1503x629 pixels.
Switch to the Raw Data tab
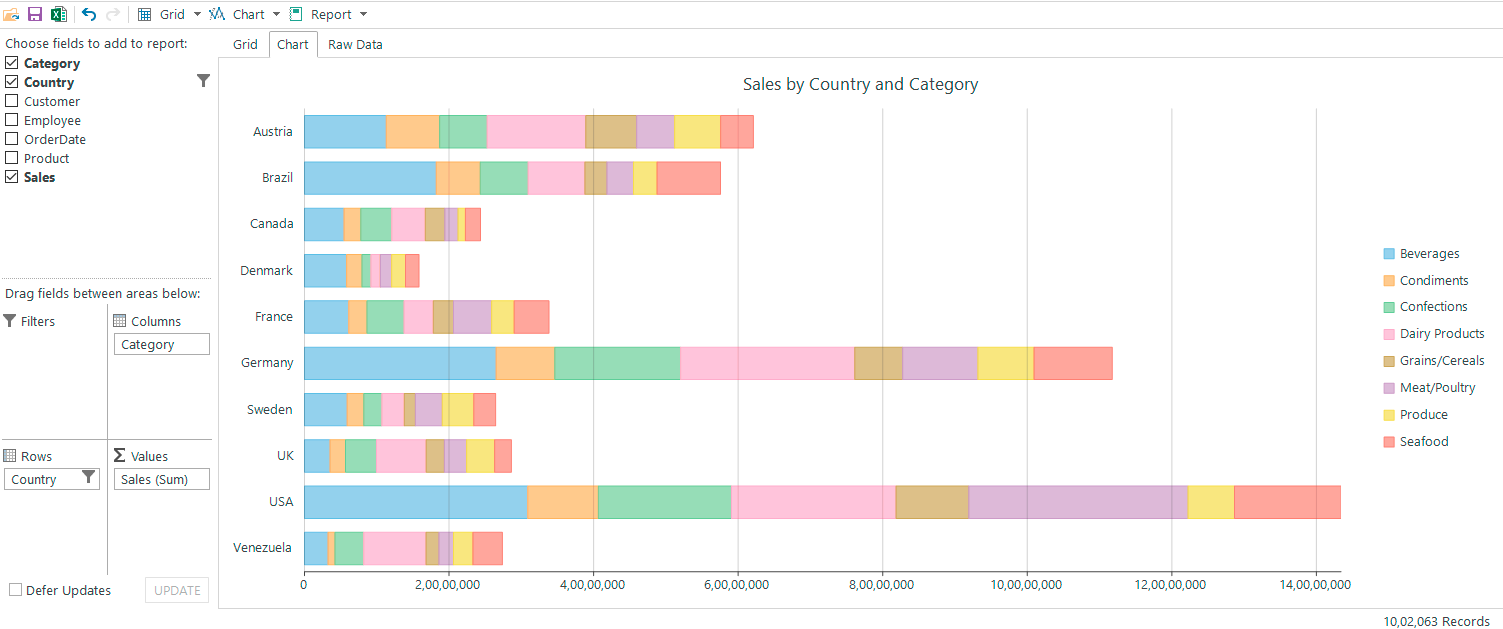(355, 44)
